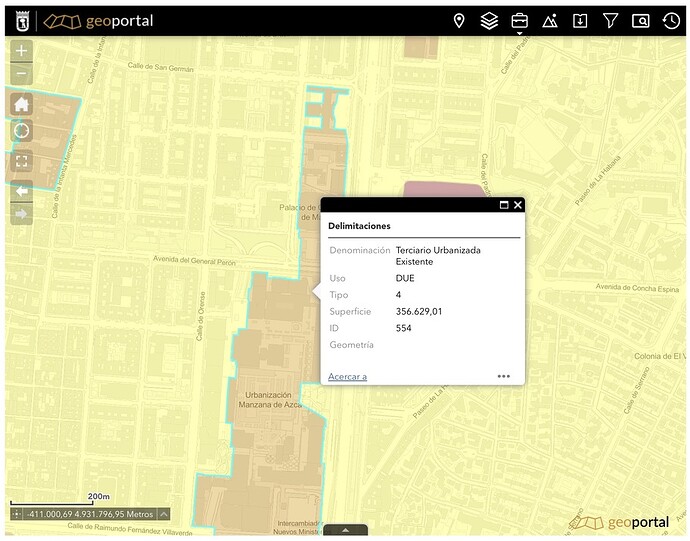Return to the home extent
Image resolution: width=690 pixels, height=541 pixels.
coord(21,104)
